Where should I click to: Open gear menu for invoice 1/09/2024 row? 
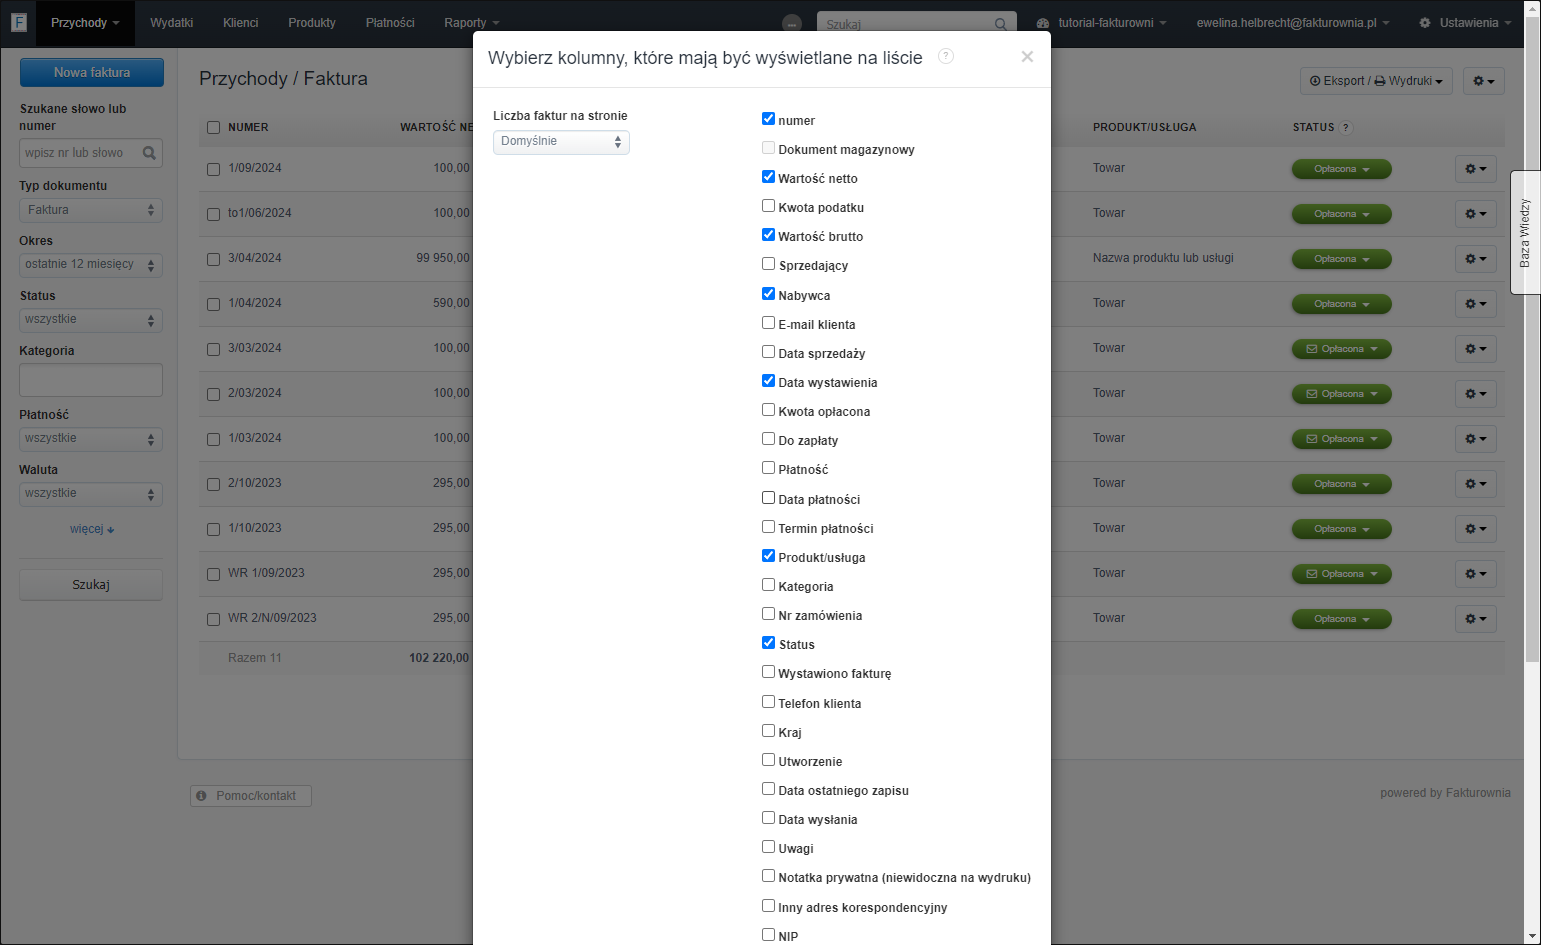pos(1476,169)
